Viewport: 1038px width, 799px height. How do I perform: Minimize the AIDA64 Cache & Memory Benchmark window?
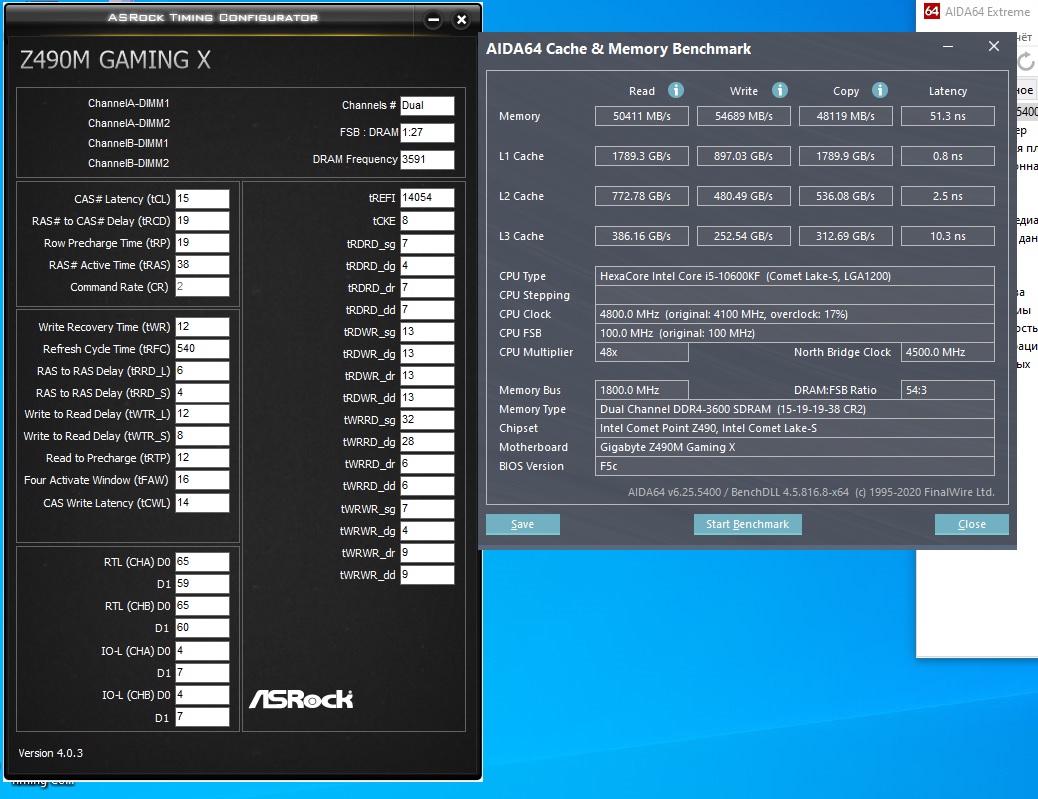click(948, 46)
